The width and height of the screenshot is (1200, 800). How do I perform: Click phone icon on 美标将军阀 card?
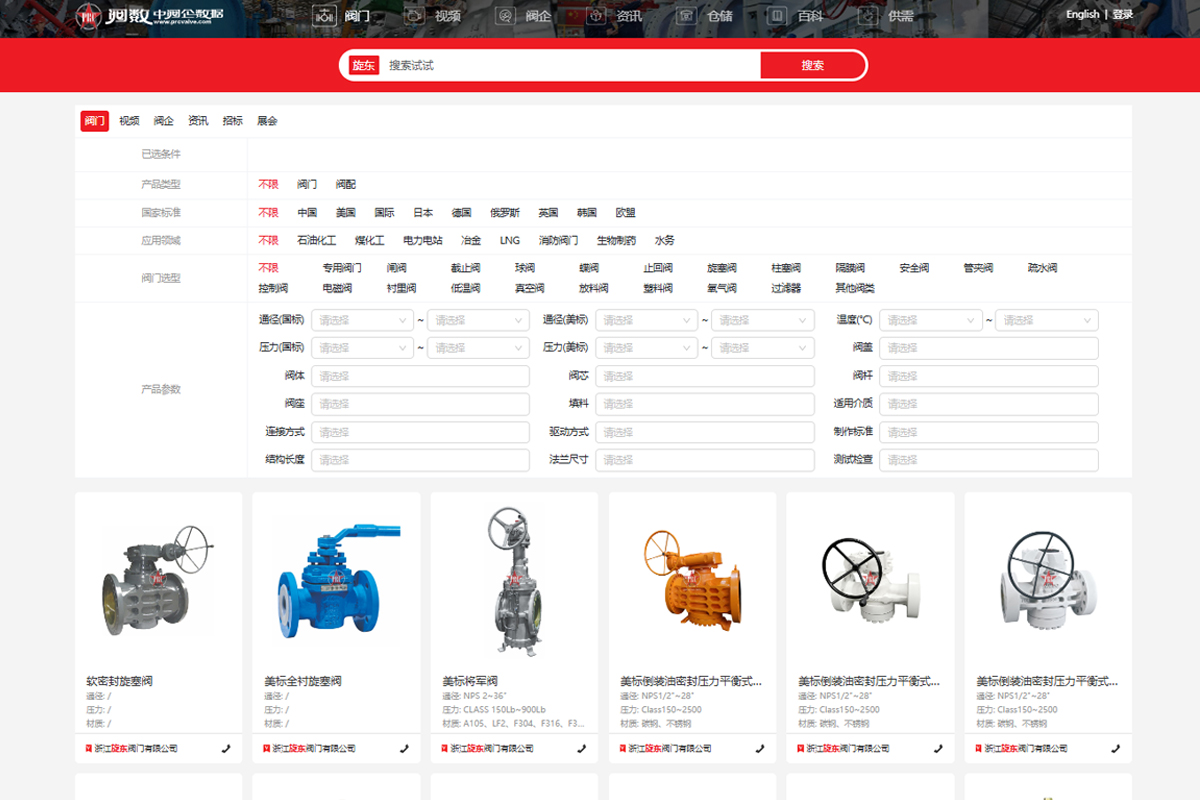coord(582,748)
